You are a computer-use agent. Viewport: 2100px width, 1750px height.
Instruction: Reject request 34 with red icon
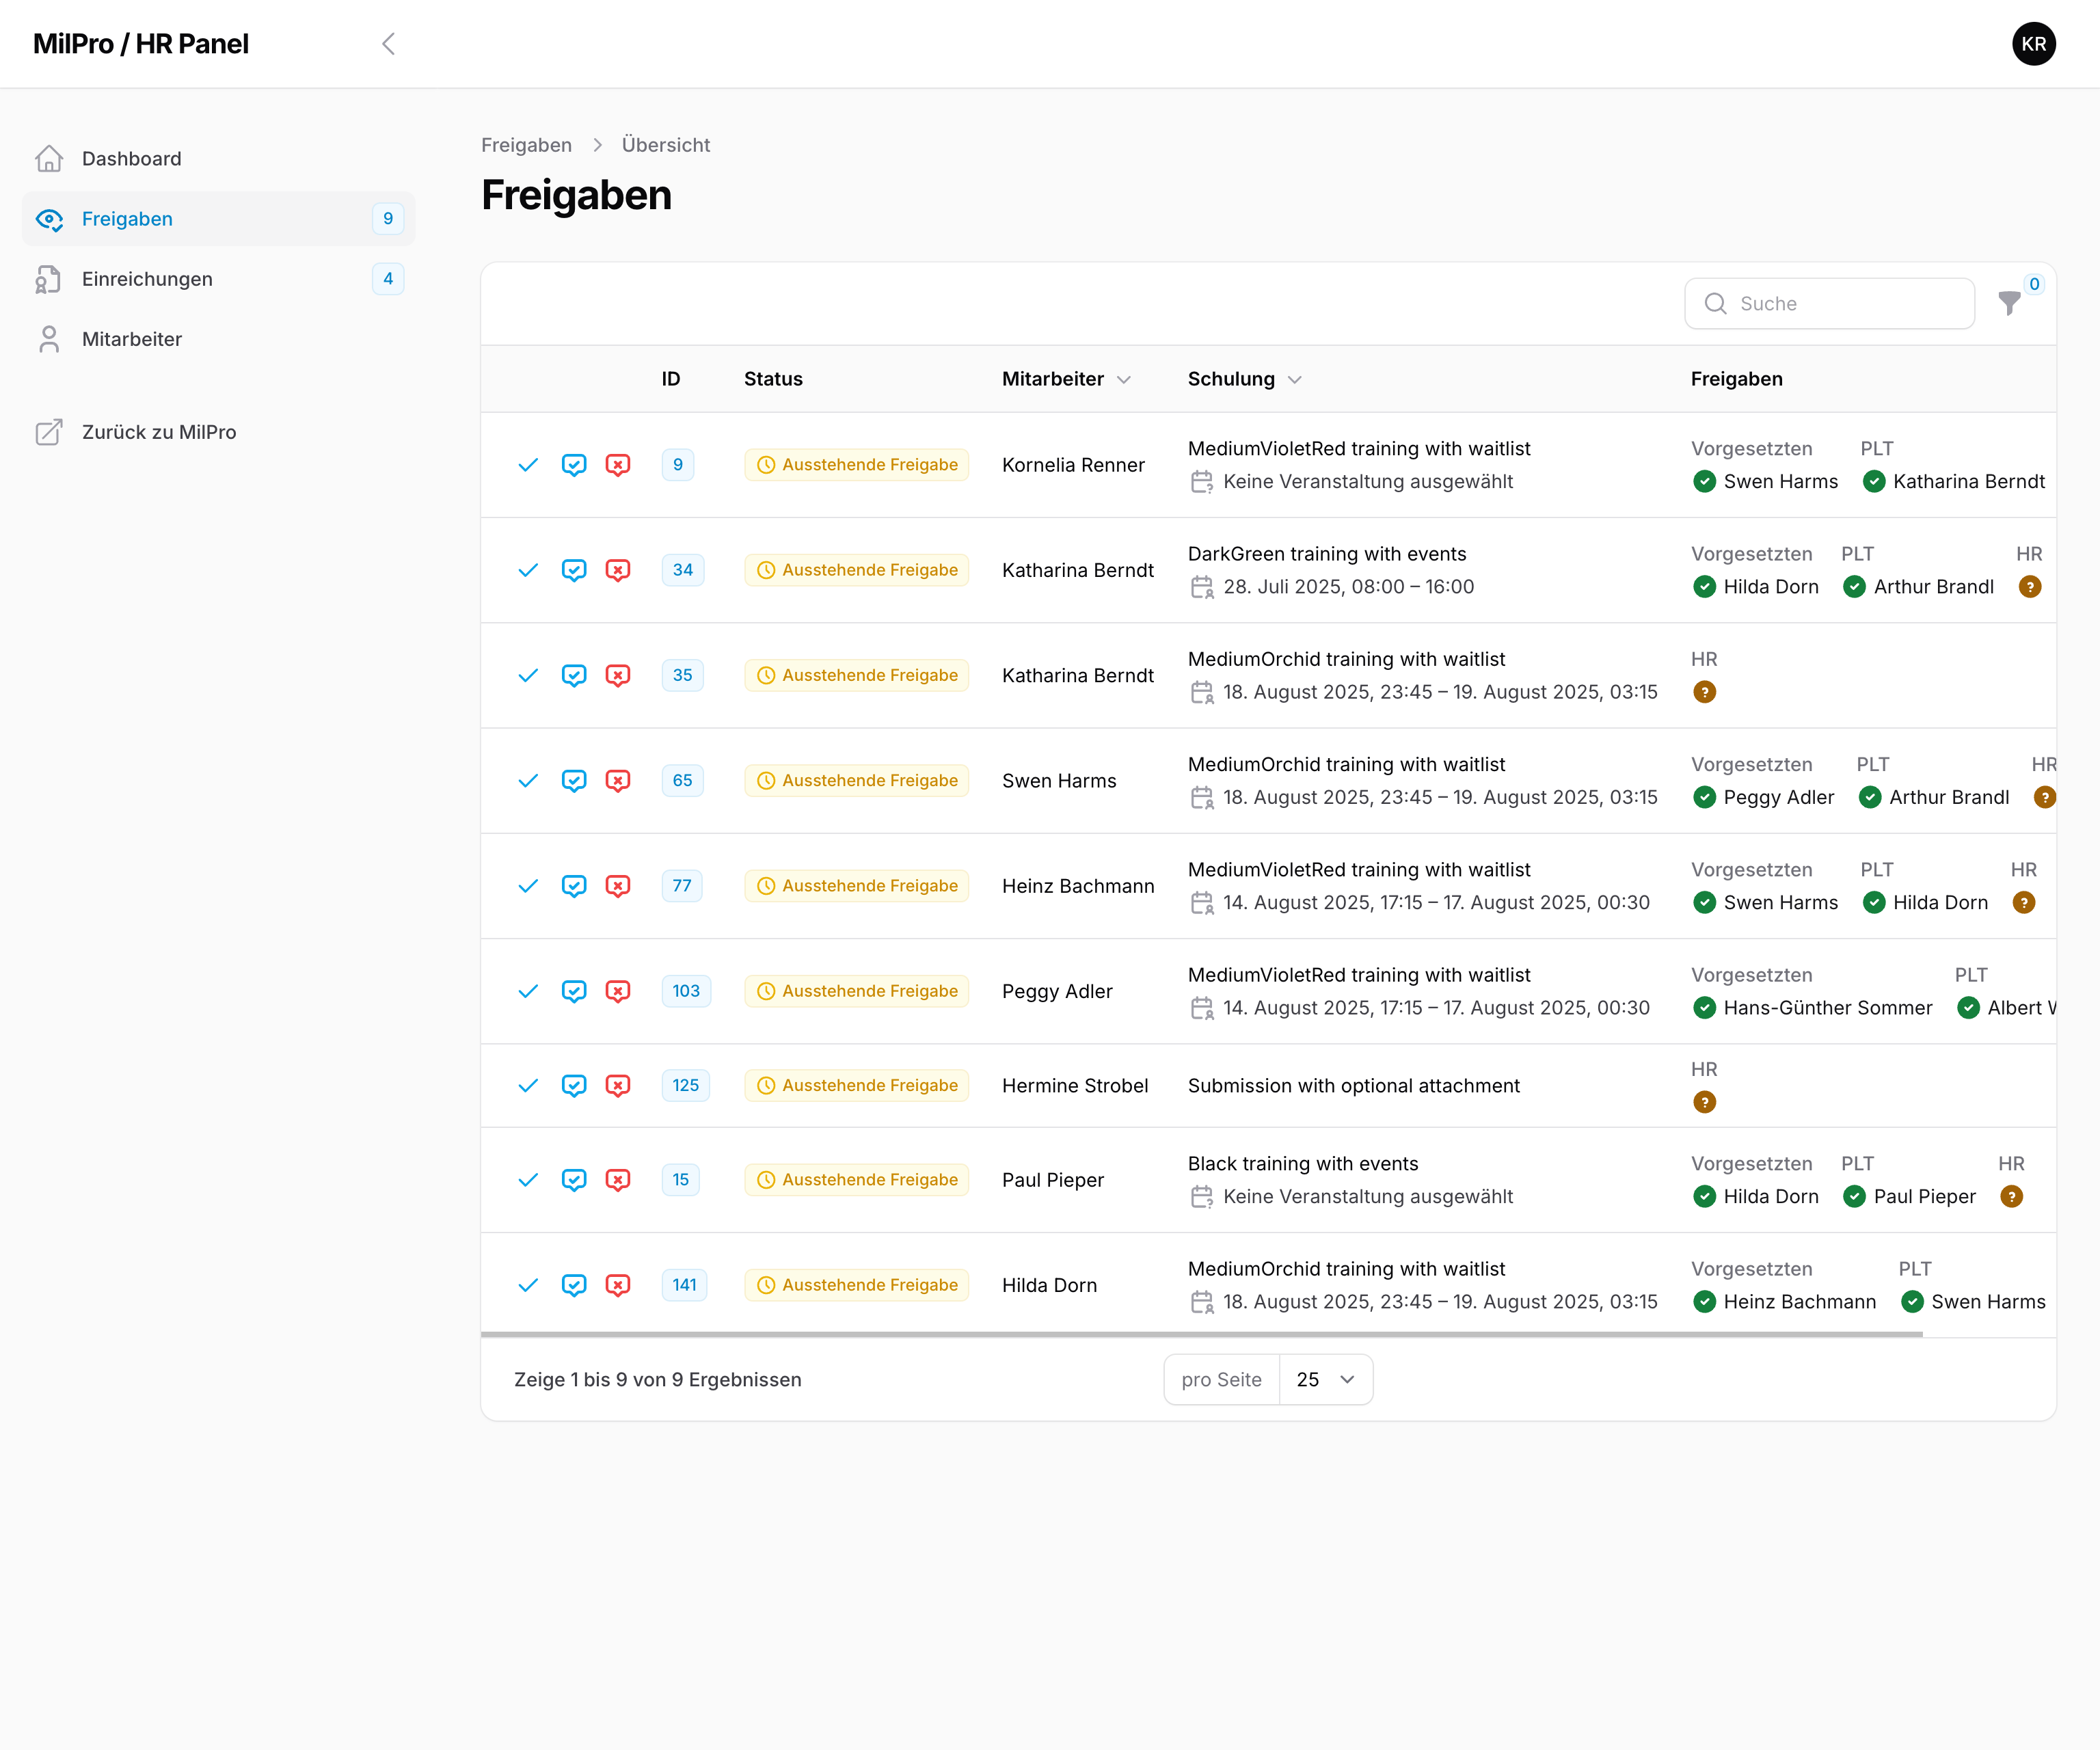(x=618, y=570)
